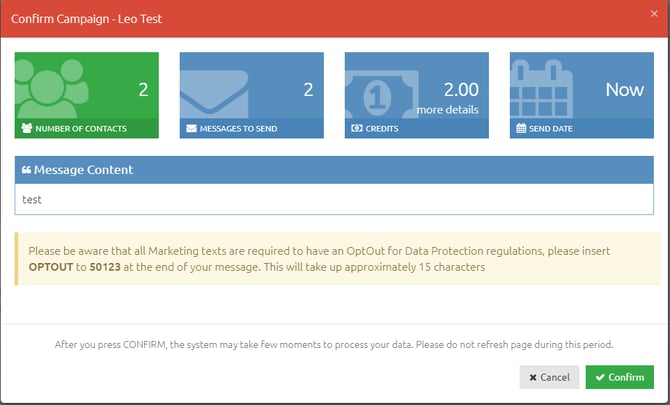Open the more details credits link
The image size is (670, 405).
point(447,109)
